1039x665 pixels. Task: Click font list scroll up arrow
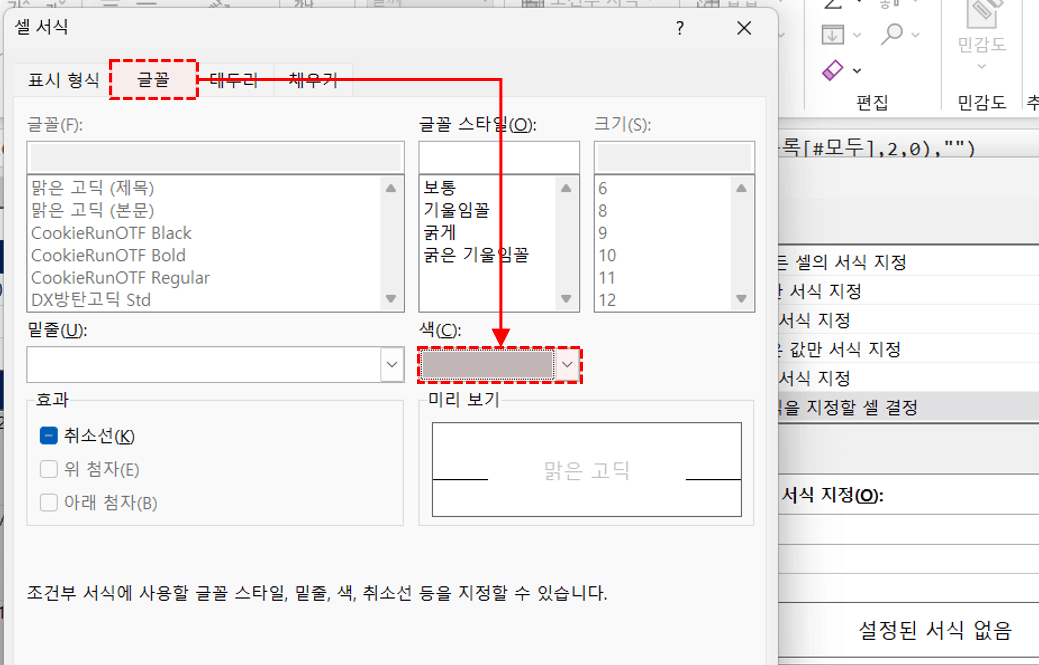391,188
